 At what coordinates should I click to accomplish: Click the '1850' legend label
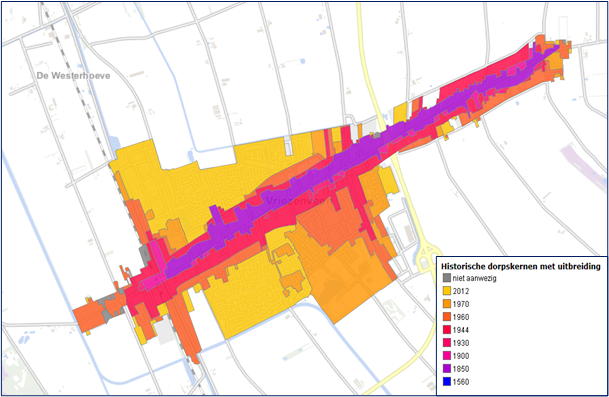[461, 369]
